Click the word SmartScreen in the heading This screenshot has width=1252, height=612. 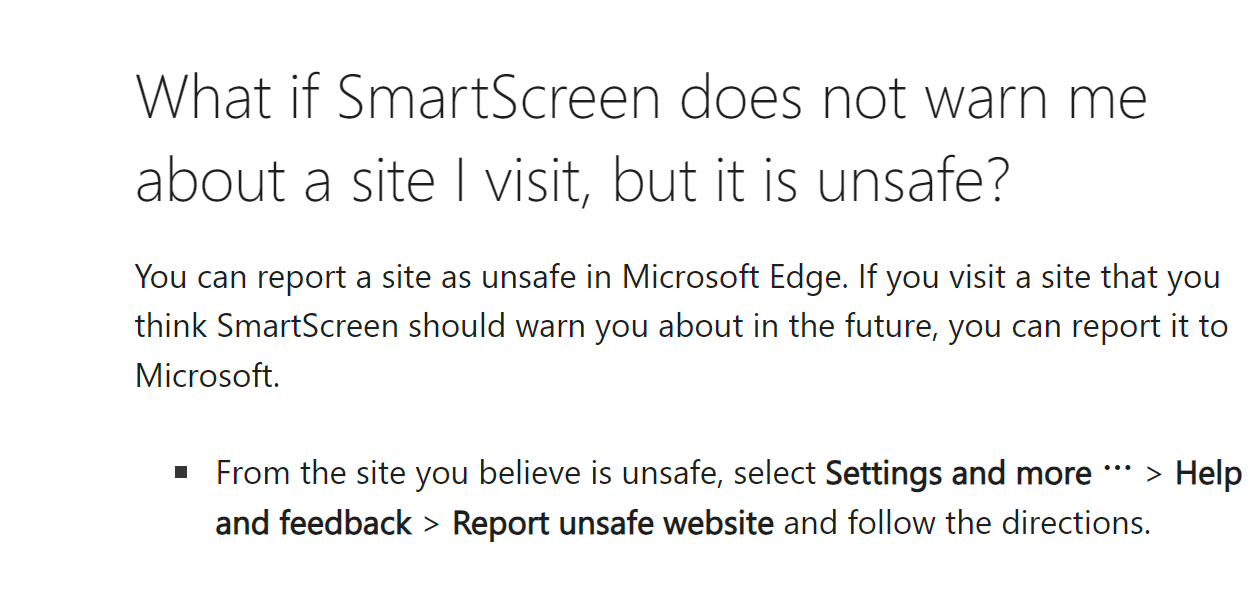(x=498, y=98)
